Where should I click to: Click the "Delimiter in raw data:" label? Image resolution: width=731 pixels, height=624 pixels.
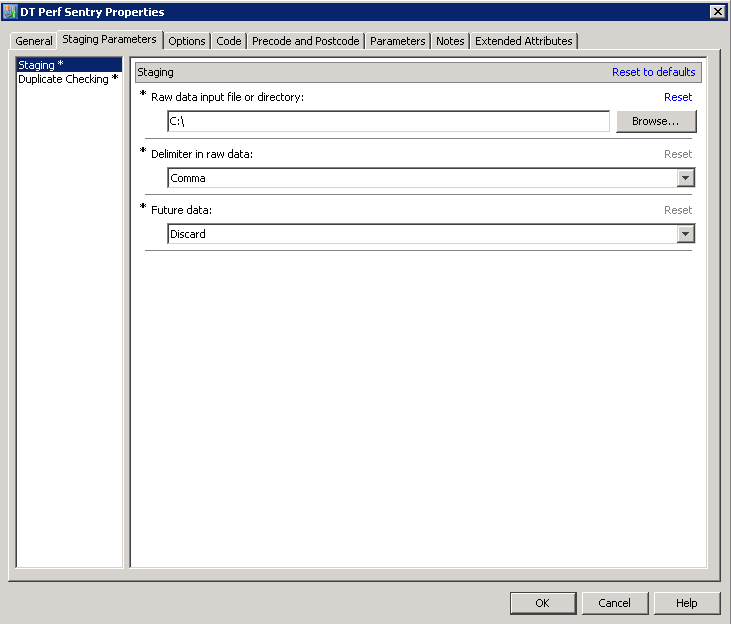click(x=202, y=154)
